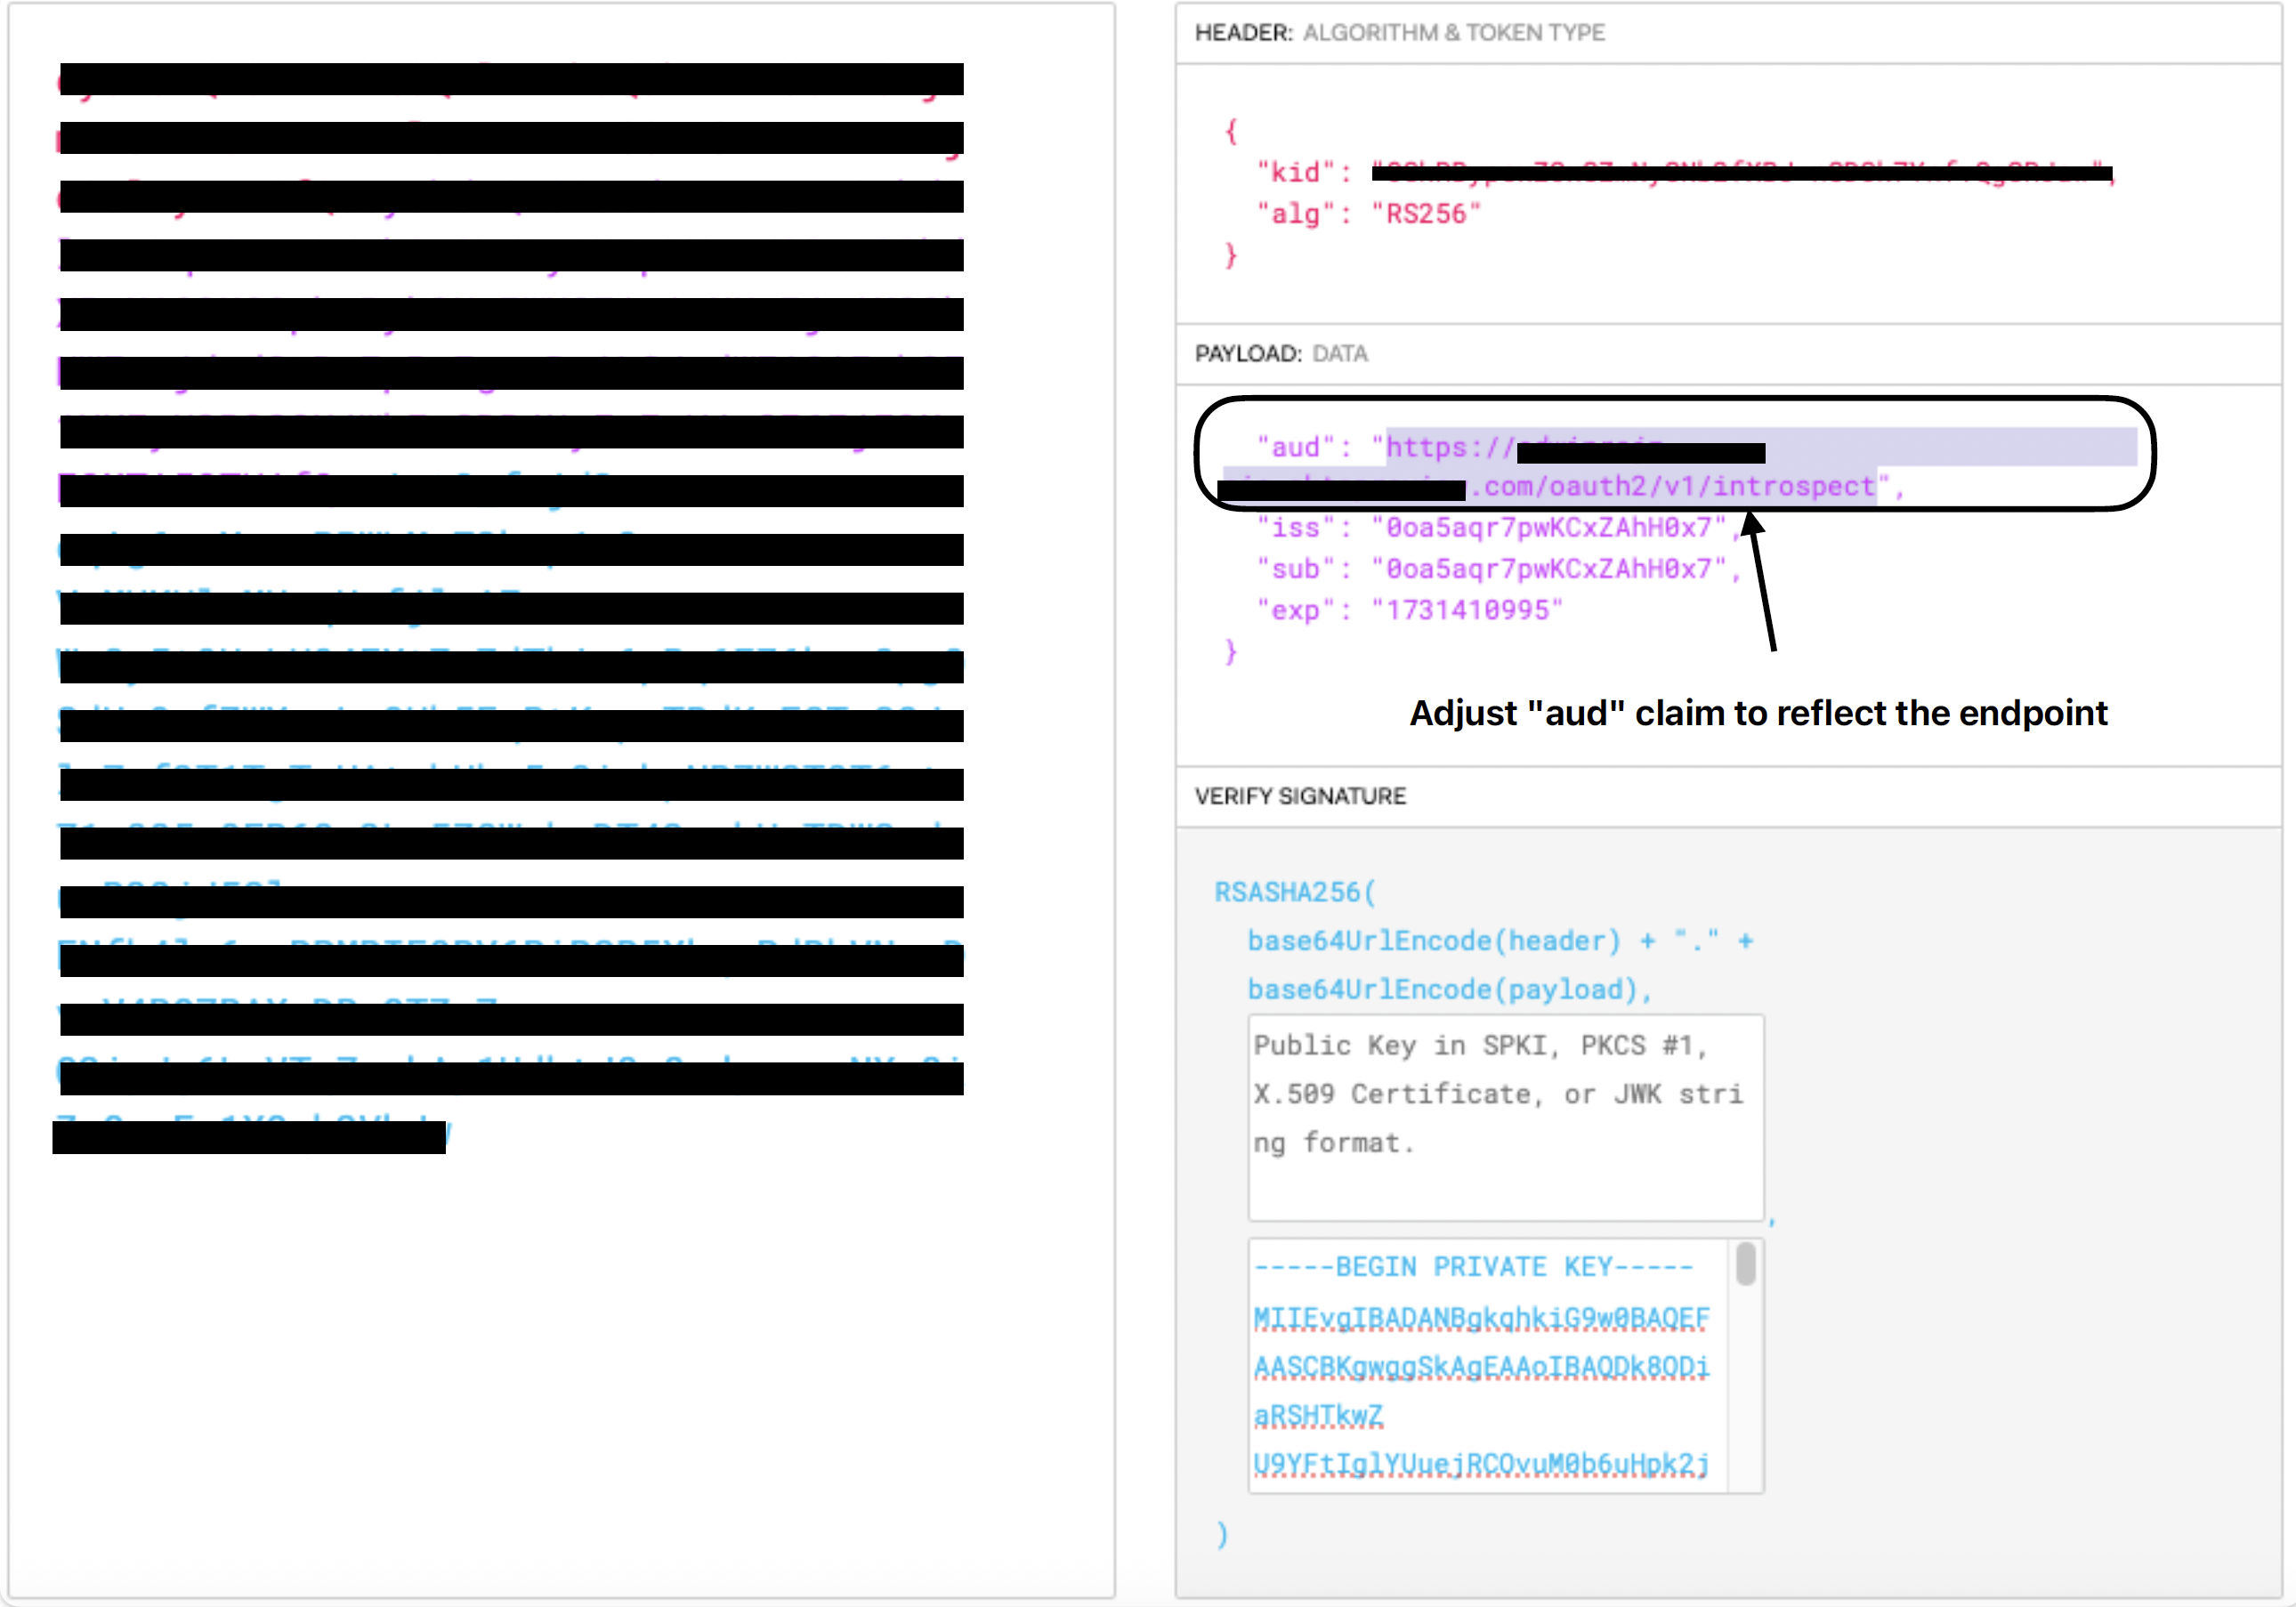
Task: Select the VERIFY SIGNATURE section header
Action: 1300,795
